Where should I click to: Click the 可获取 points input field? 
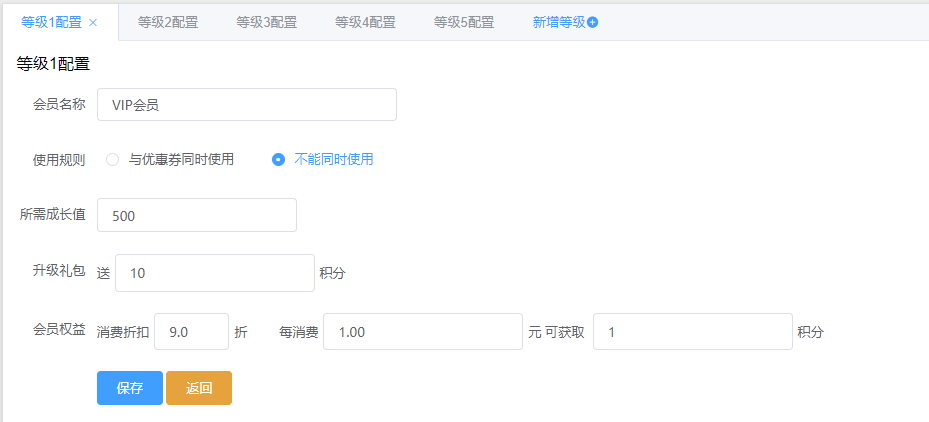click(692, 332)
